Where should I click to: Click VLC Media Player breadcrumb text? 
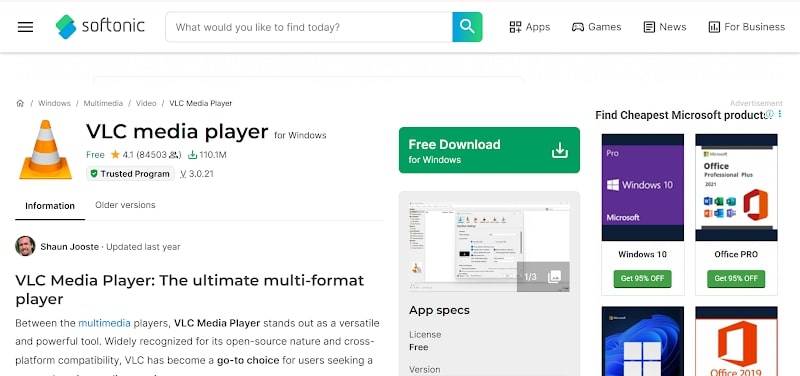pyautogui.click(x=201, y=103)
